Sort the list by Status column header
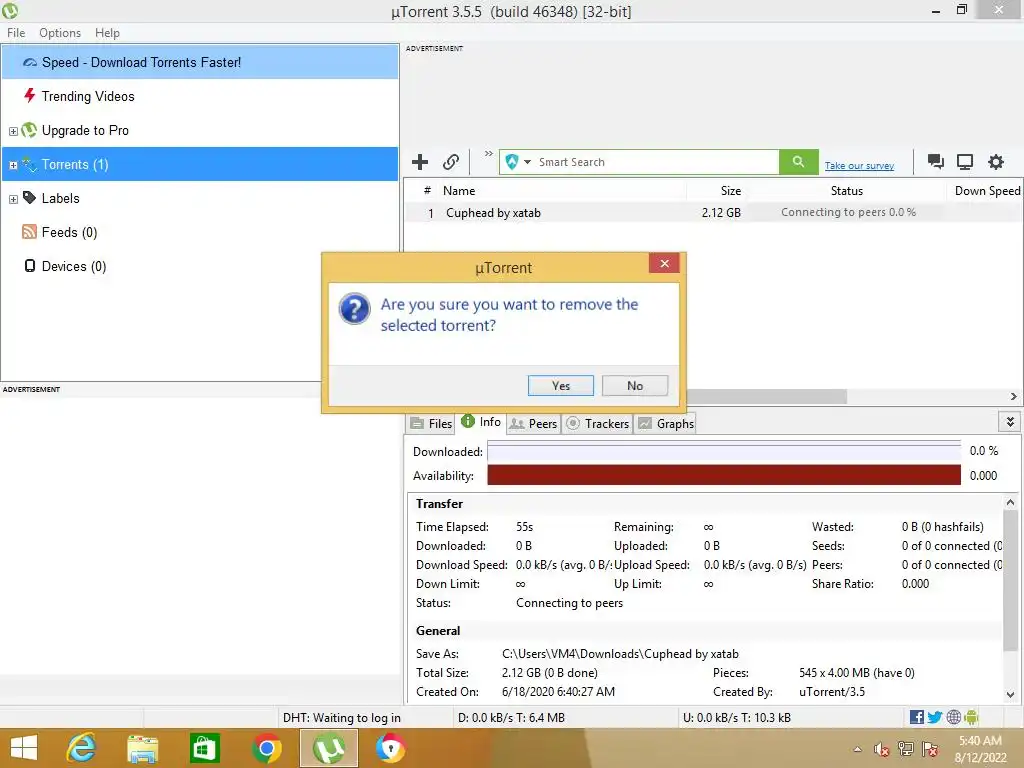 click(x=846, y=191)
